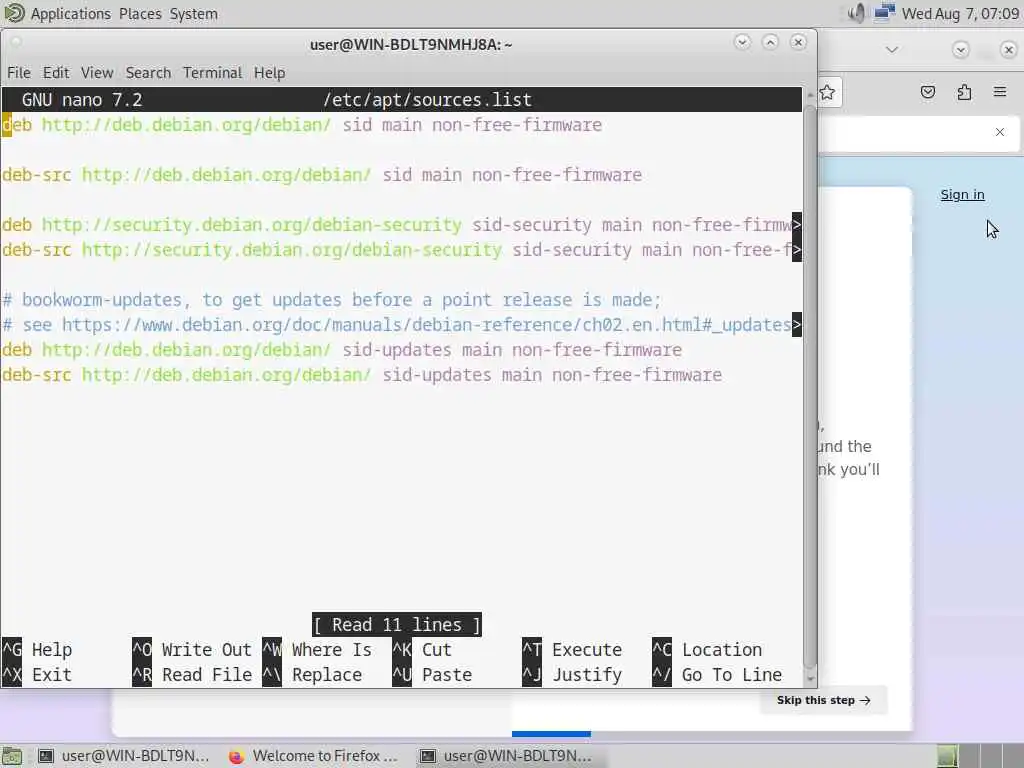This screenshot has height=768, width=1024.
Task: Open the Search menu in terminal
Action: [x=148, y=72]
